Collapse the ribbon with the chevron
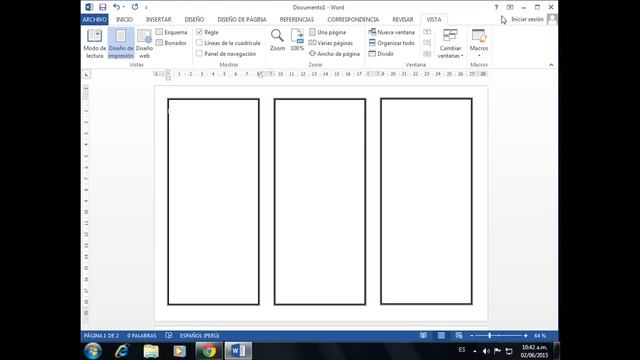Viewport: 640px width, 360px height. click(x=551, y=65)
